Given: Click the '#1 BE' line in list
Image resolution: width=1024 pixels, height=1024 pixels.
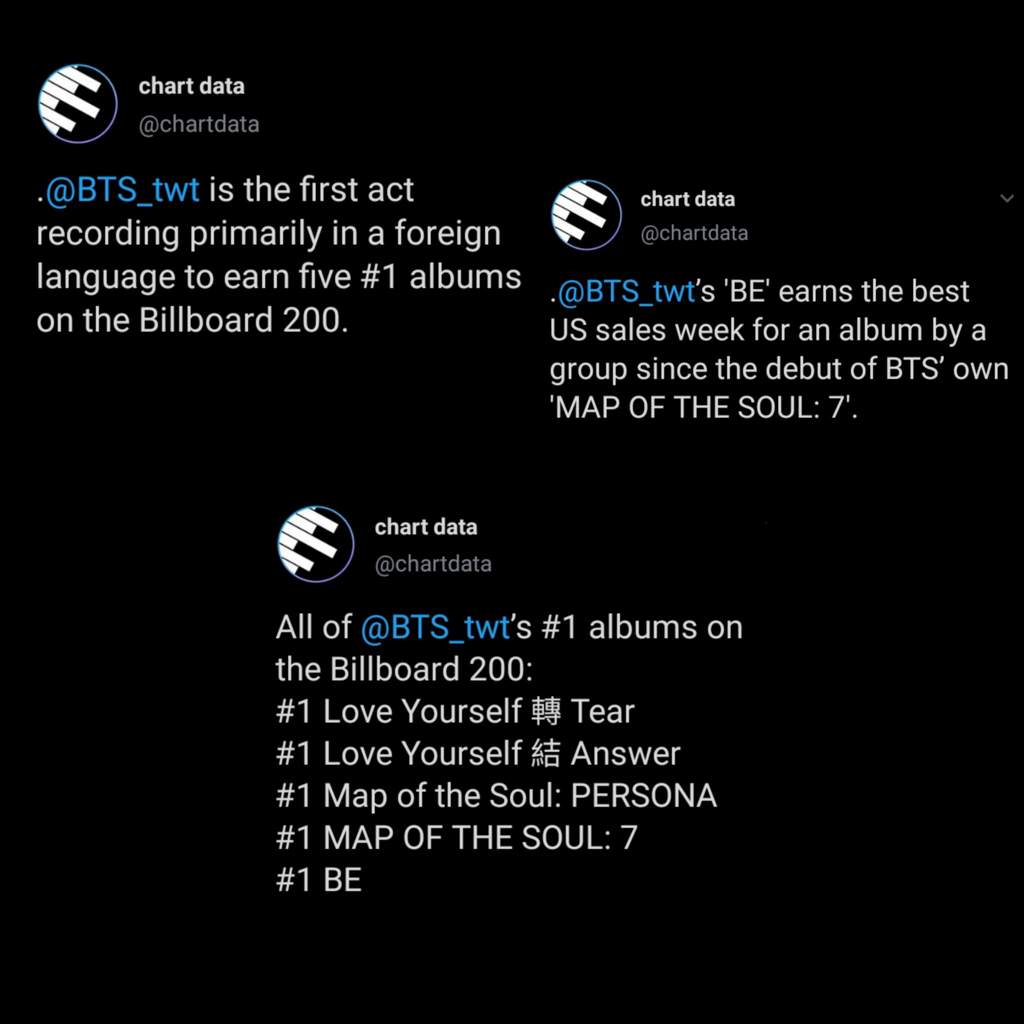Looking at the screenshot, I should pos(319,880).
